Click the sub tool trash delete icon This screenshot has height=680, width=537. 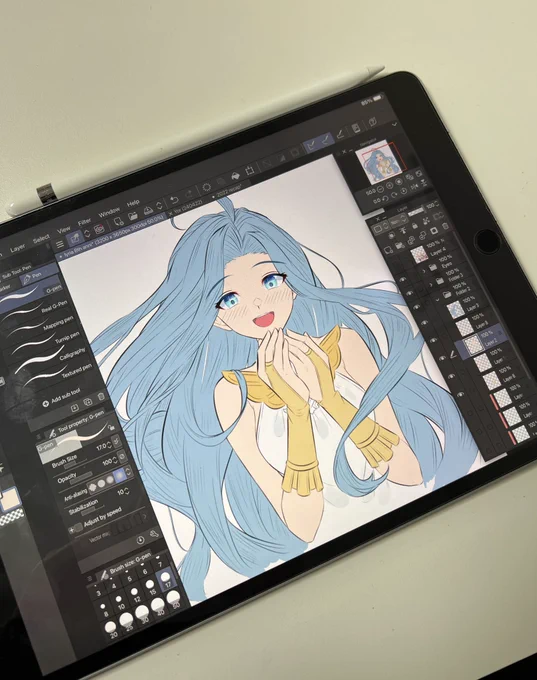[x=101, y=396]
